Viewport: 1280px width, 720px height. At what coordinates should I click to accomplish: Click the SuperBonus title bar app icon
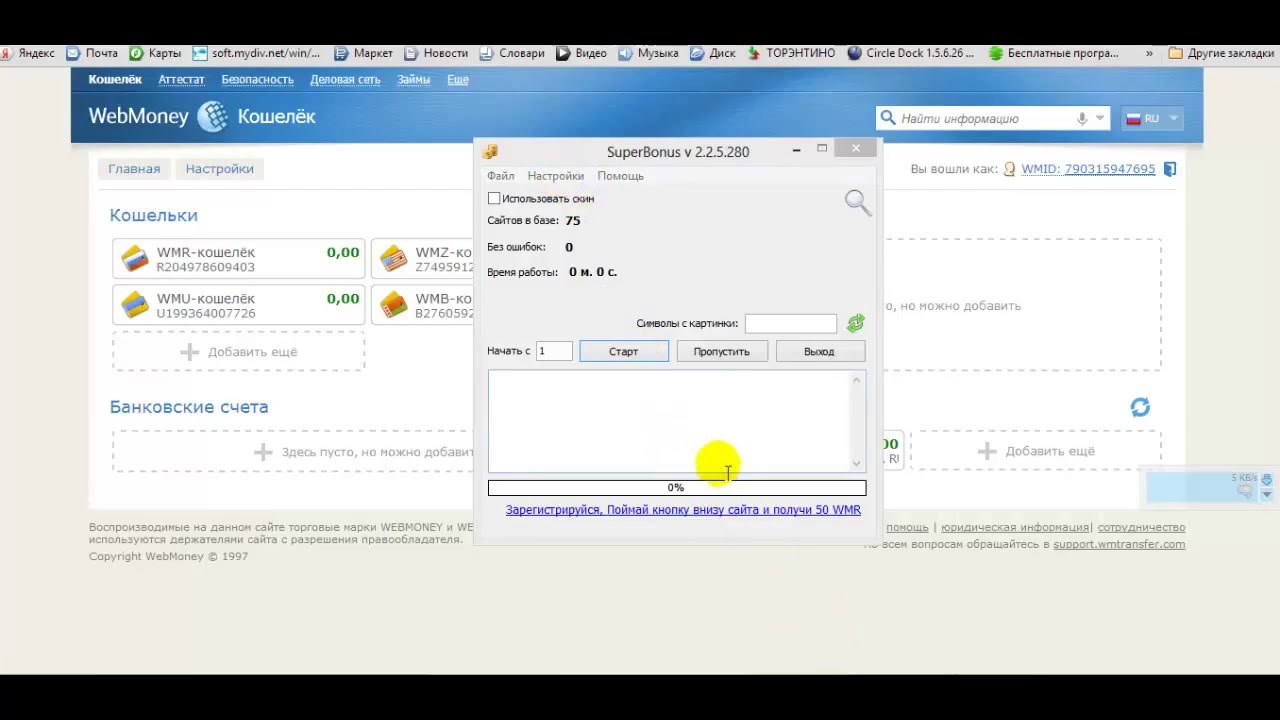point(490,152)
